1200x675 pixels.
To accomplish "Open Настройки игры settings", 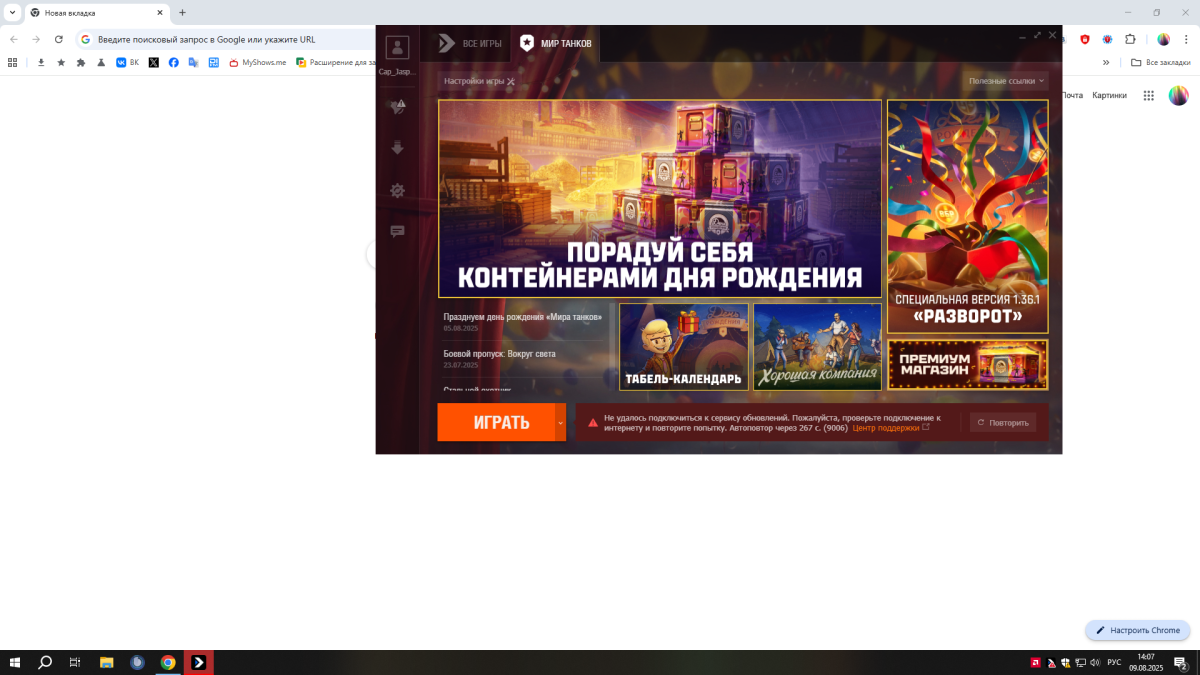I will point(479,81).
